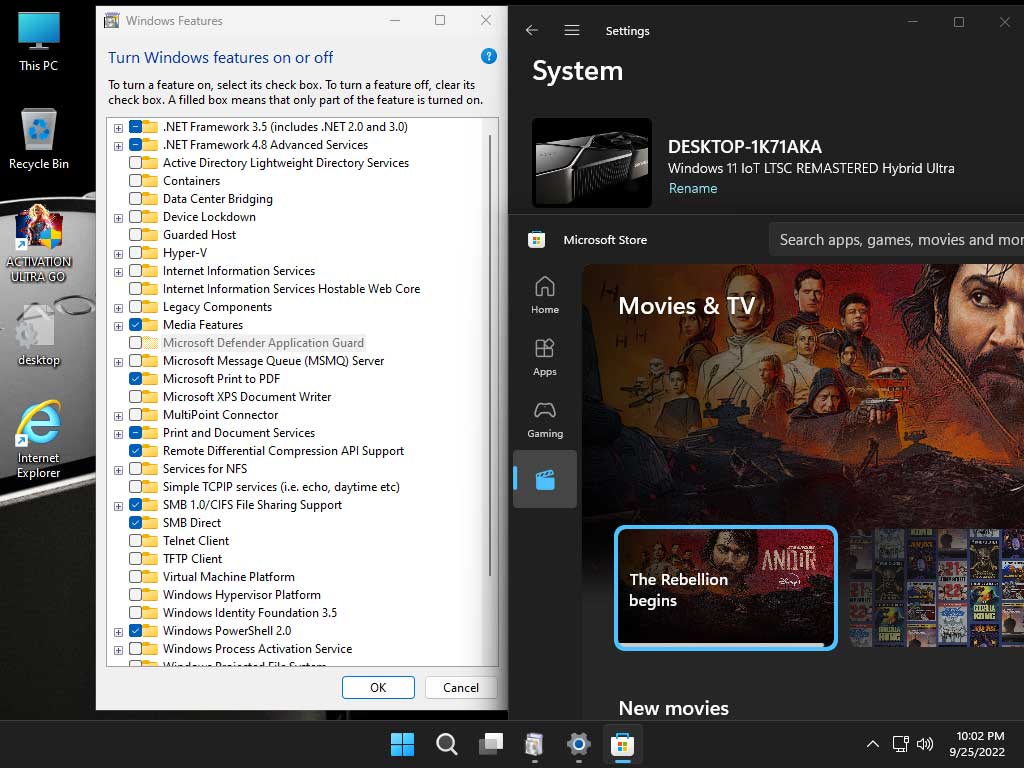The height and width of the screenshot is (768, 1024).
Task: Show hidden system tray icons
Action: coord(872,744)
